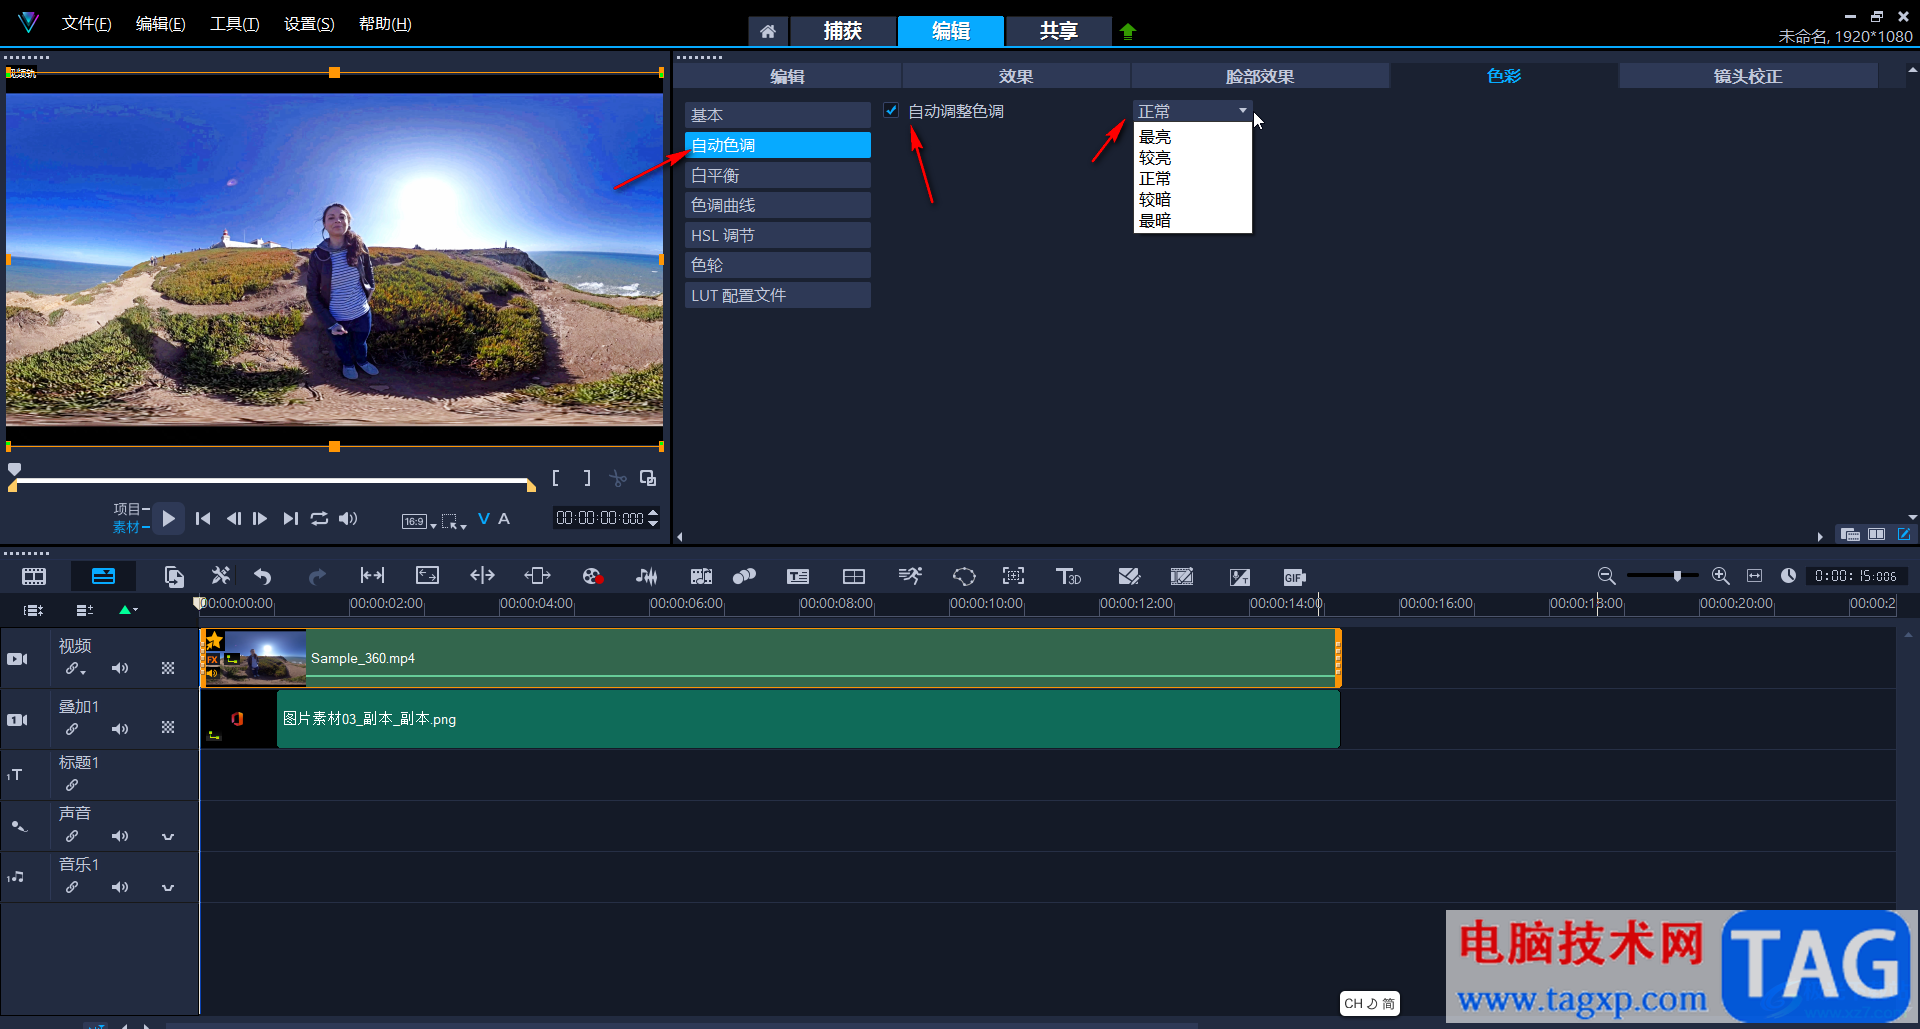
Task: Mute the 声音 track
Action: [120, 836]
